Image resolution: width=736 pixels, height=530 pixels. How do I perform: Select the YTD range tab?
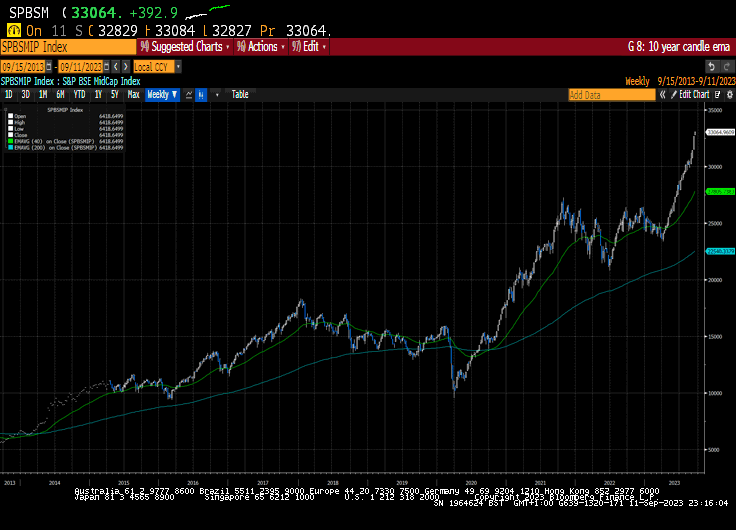coord(79,95)
